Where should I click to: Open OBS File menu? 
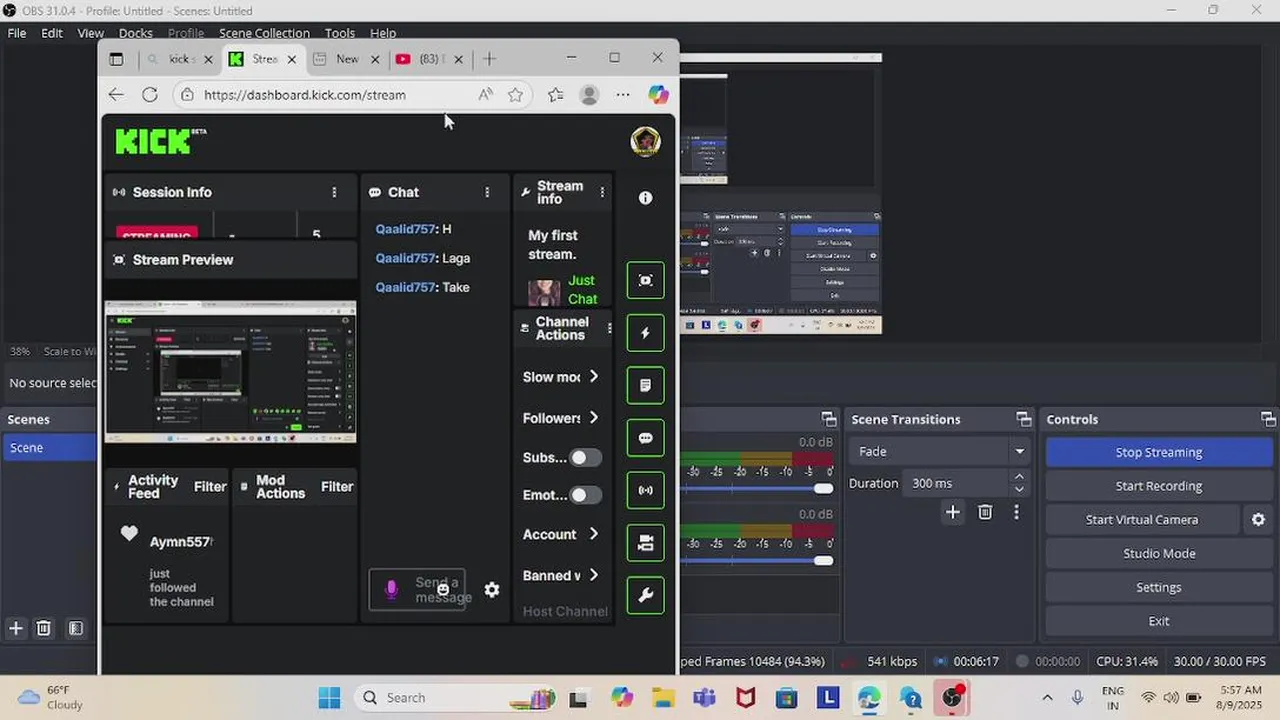click(x=17, y=33)
